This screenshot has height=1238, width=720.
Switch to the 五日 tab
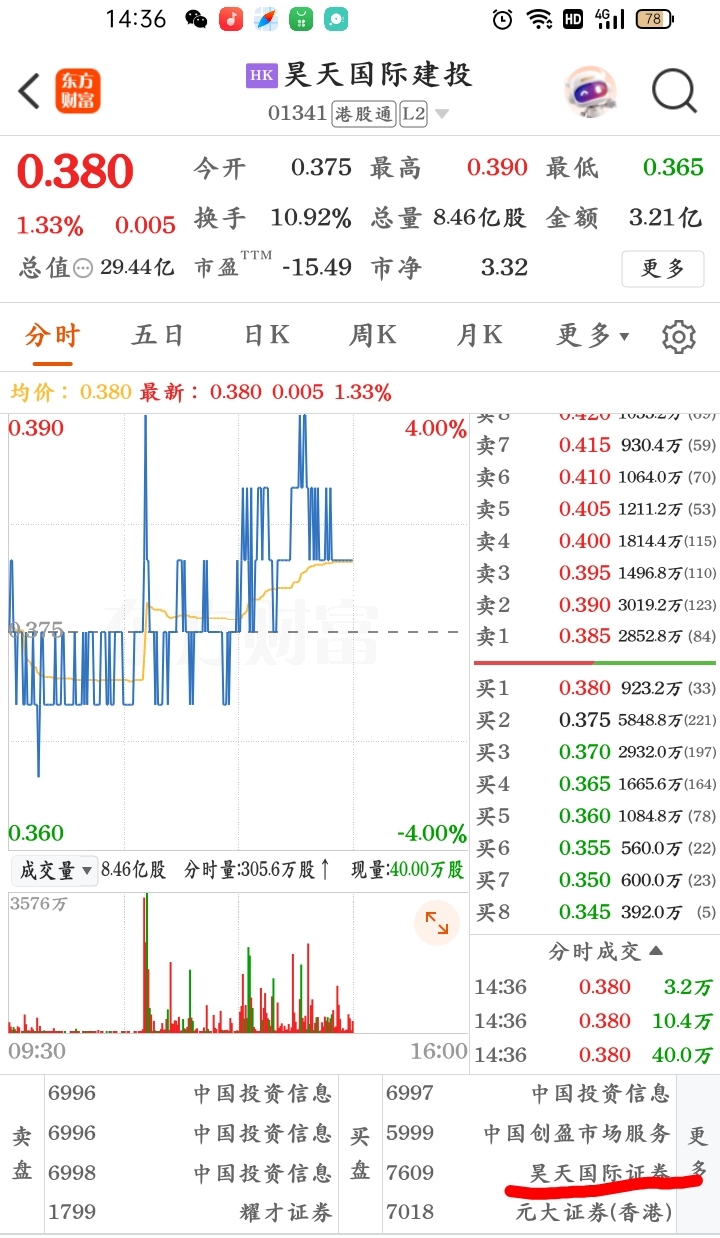158,336
